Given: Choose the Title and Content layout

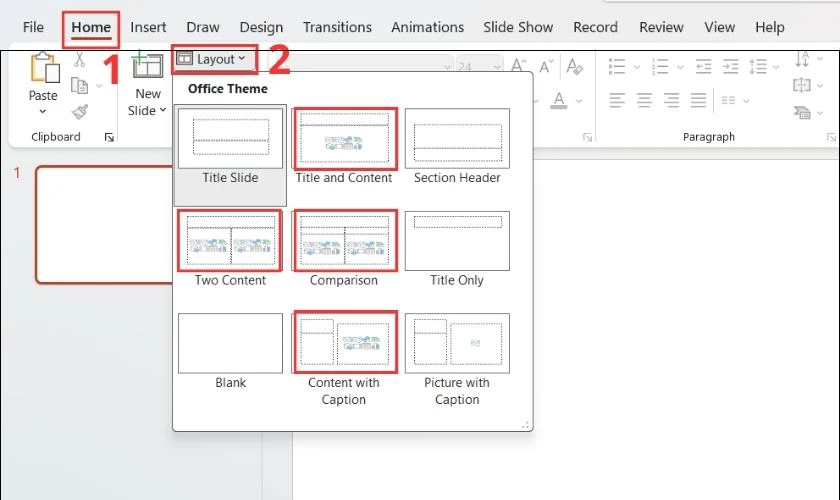Looking at the screenshot, I should pyautogui.click(x=344, y=147).
